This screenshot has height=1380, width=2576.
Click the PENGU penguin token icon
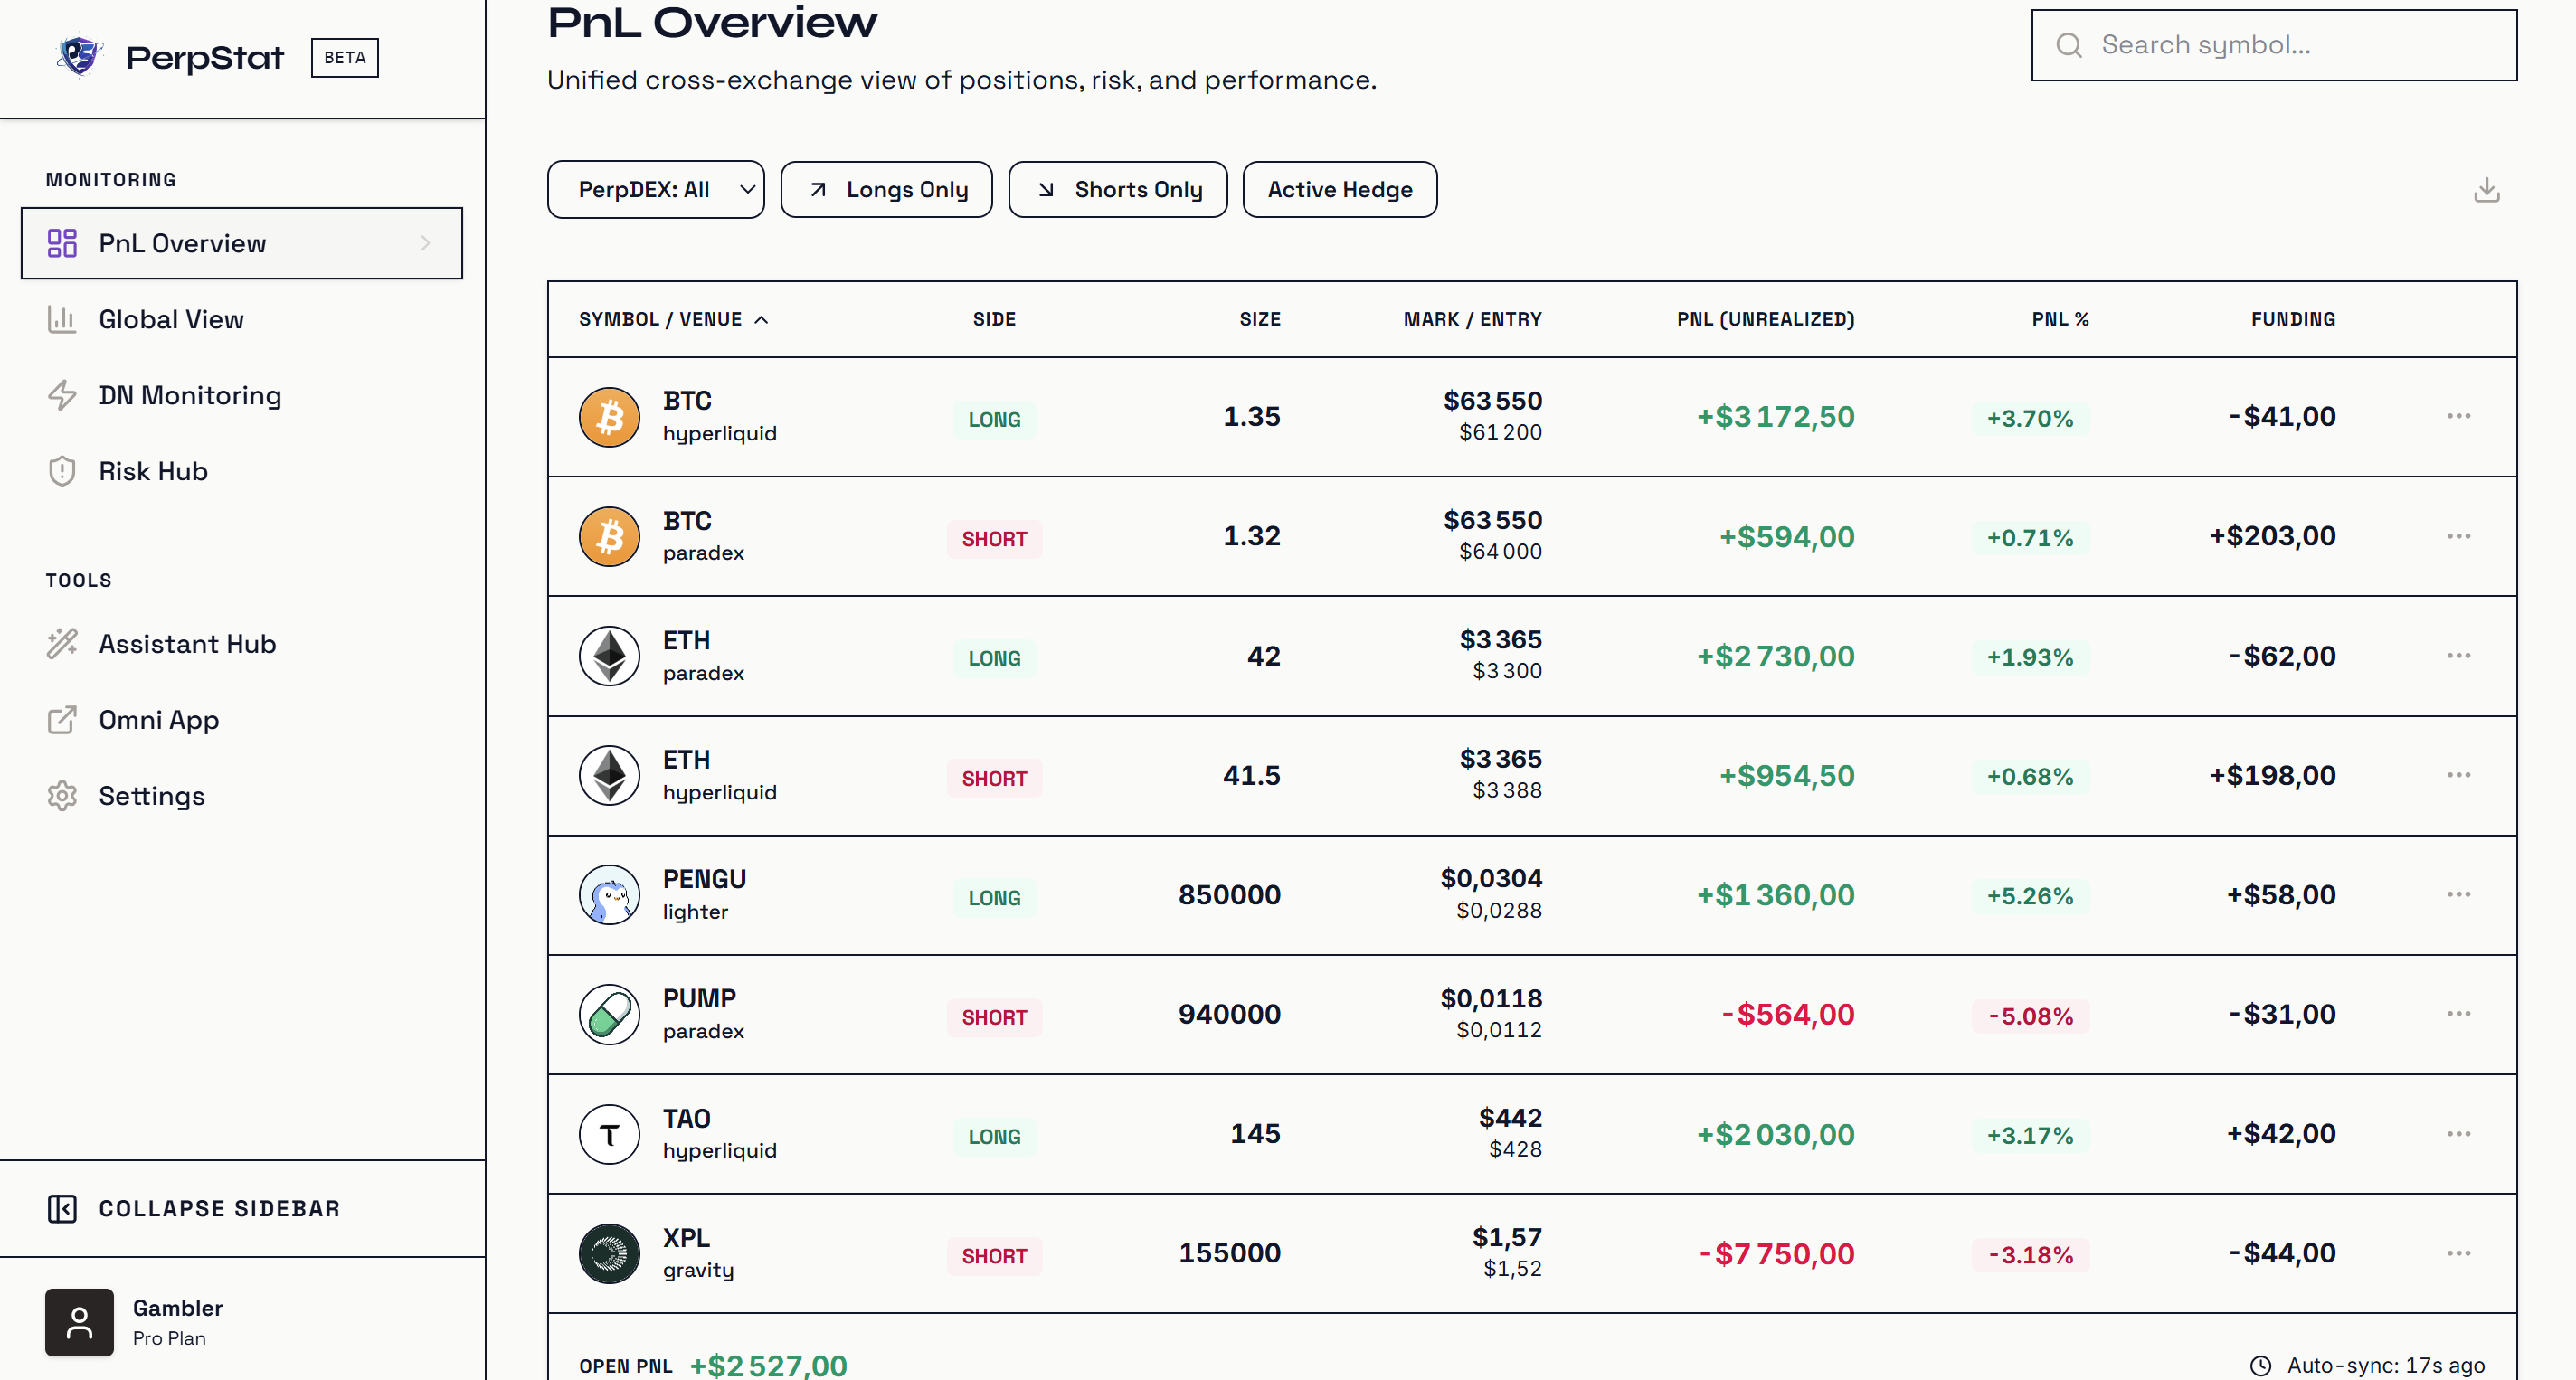(609, 895)
